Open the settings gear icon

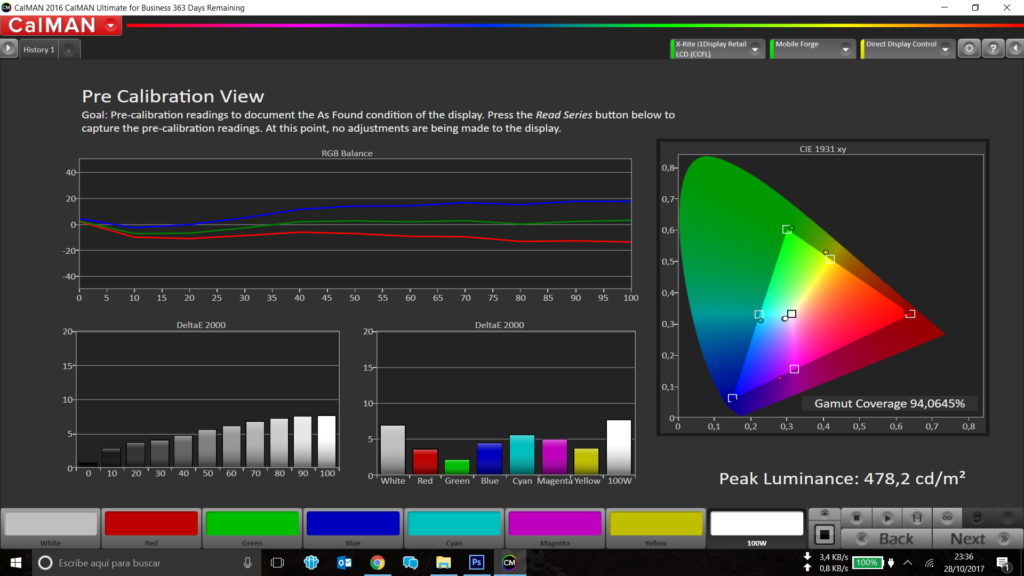[968, 49]
